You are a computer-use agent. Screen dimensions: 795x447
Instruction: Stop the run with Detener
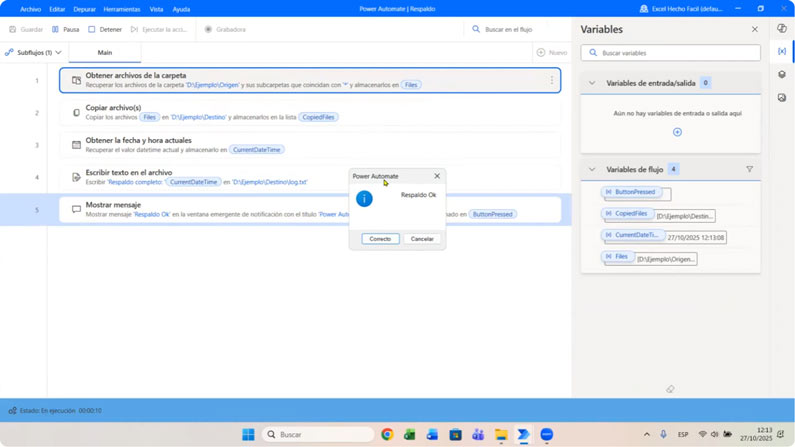click(x=105, y=29)
